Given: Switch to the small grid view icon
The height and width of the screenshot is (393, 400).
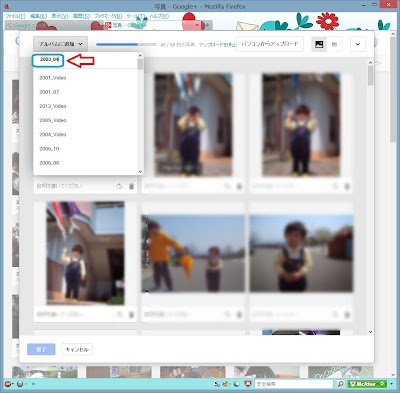Looking at the screenshot, I should click(334, 44).
